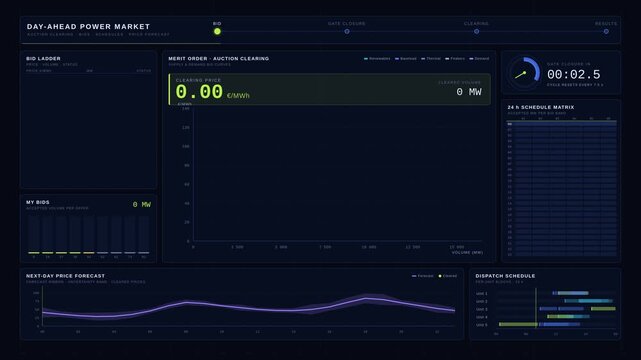The height and width of the screenshot is (360, 641).
Task: Click the Unit 5 green dispatch block
Action: click(x=518, y=324)
